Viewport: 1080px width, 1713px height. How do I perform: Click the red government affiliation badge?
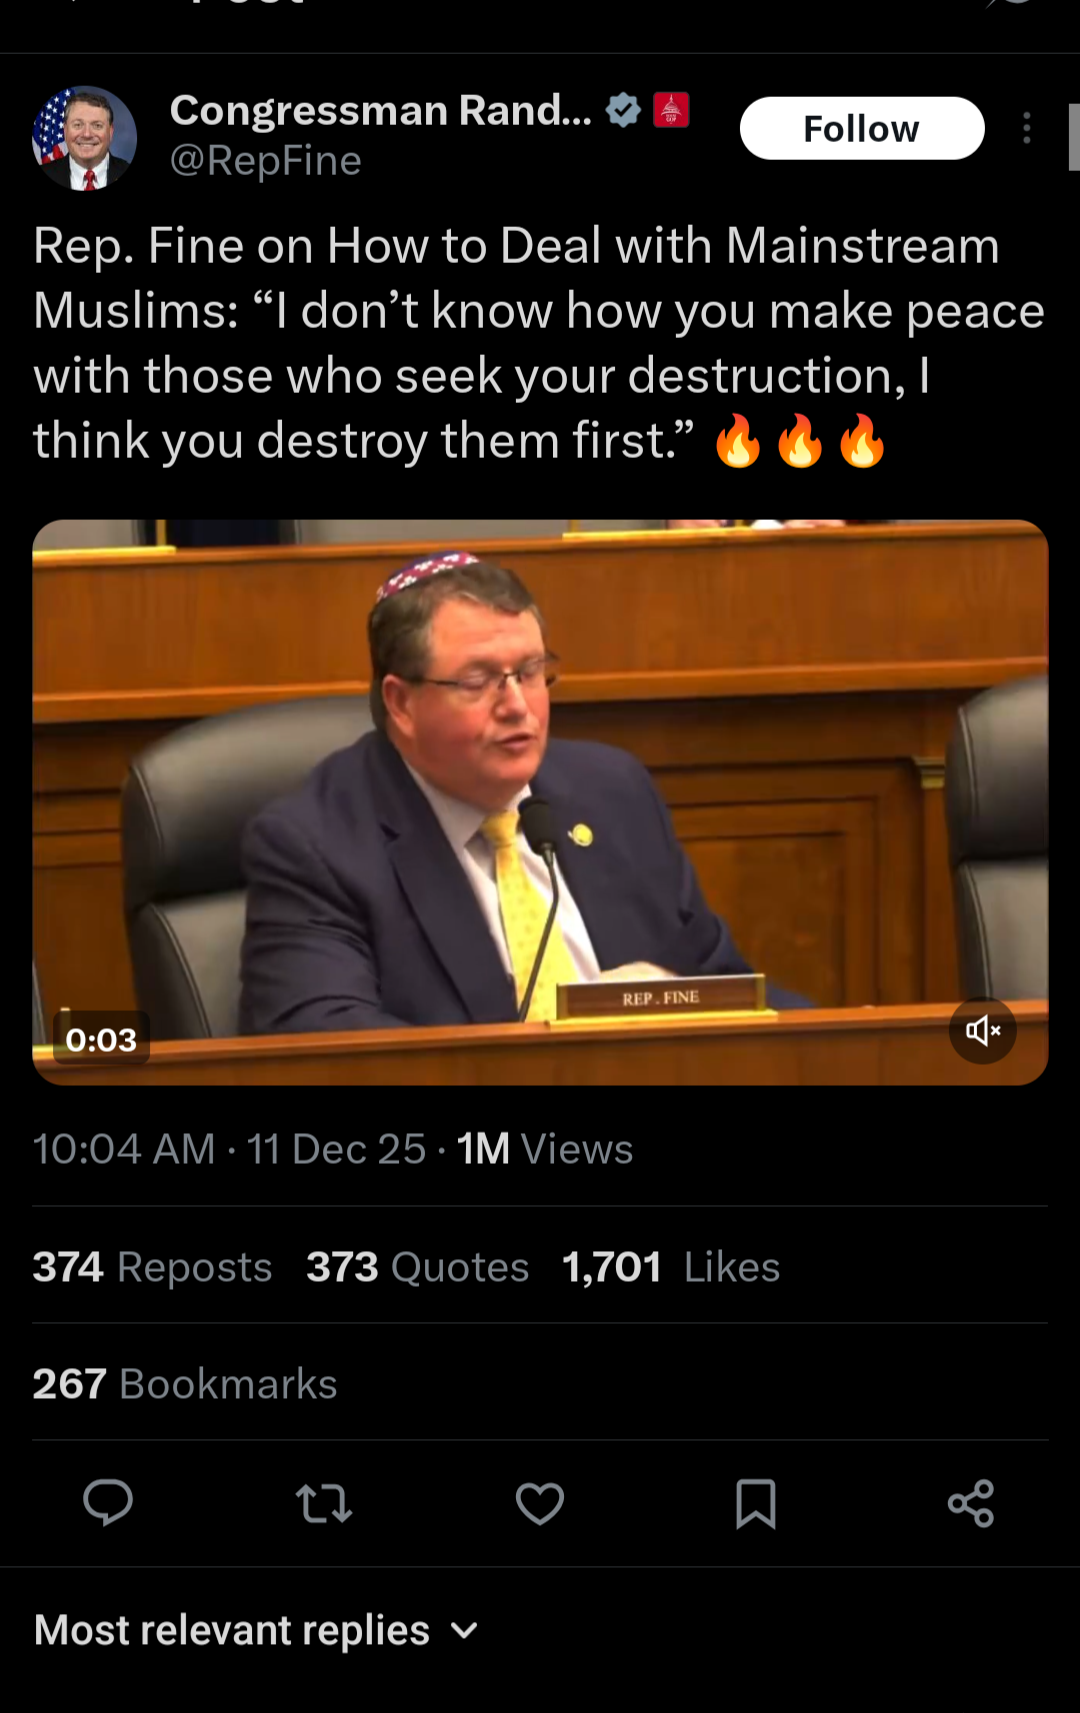point(671,110)
